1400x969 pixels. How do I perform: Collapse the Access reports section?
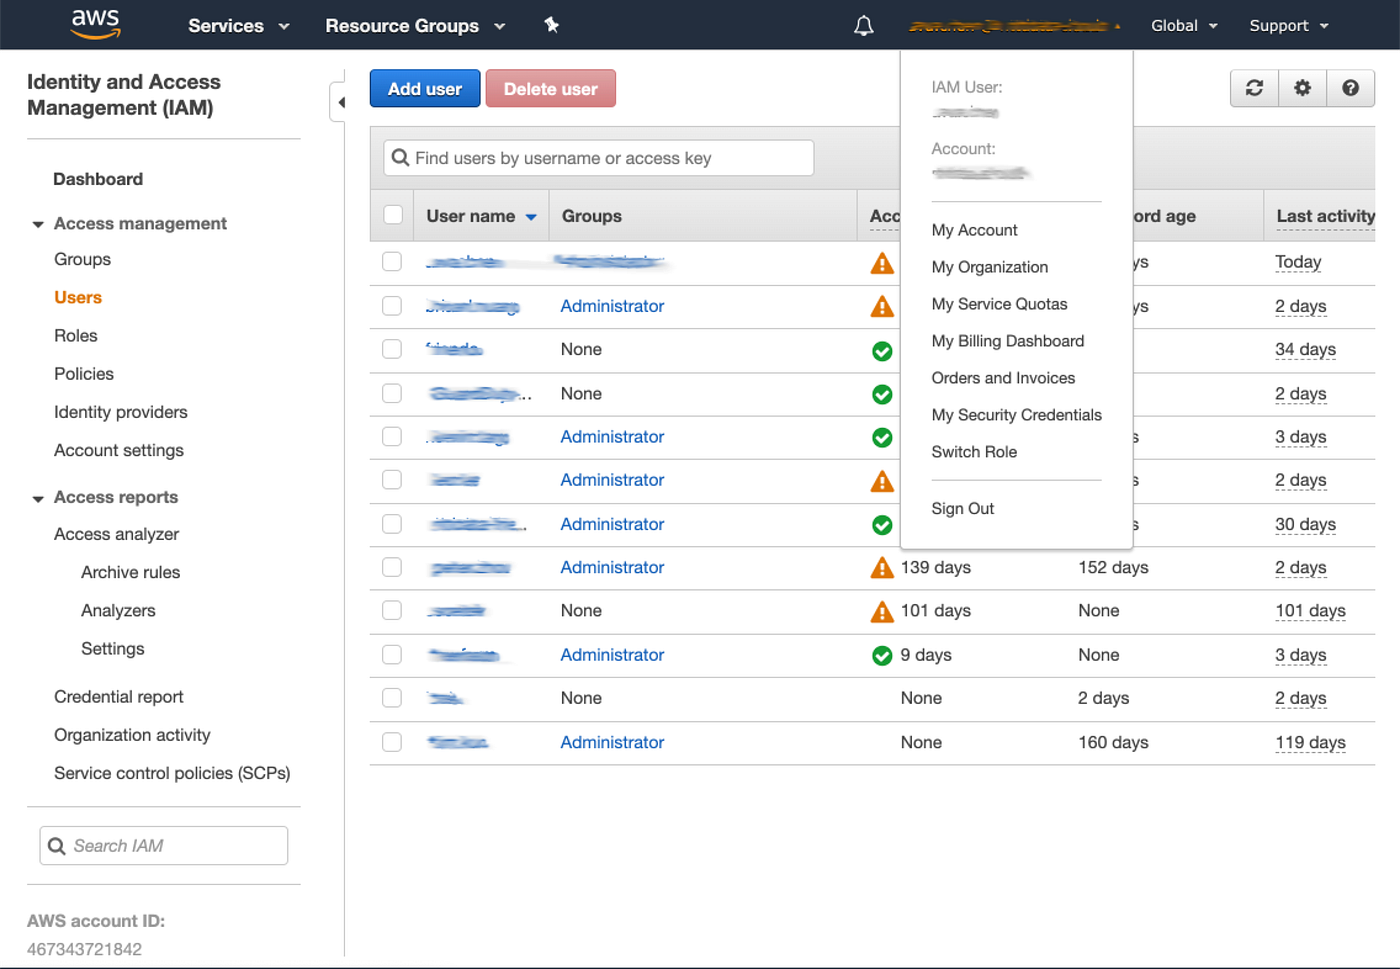(38, 497)
